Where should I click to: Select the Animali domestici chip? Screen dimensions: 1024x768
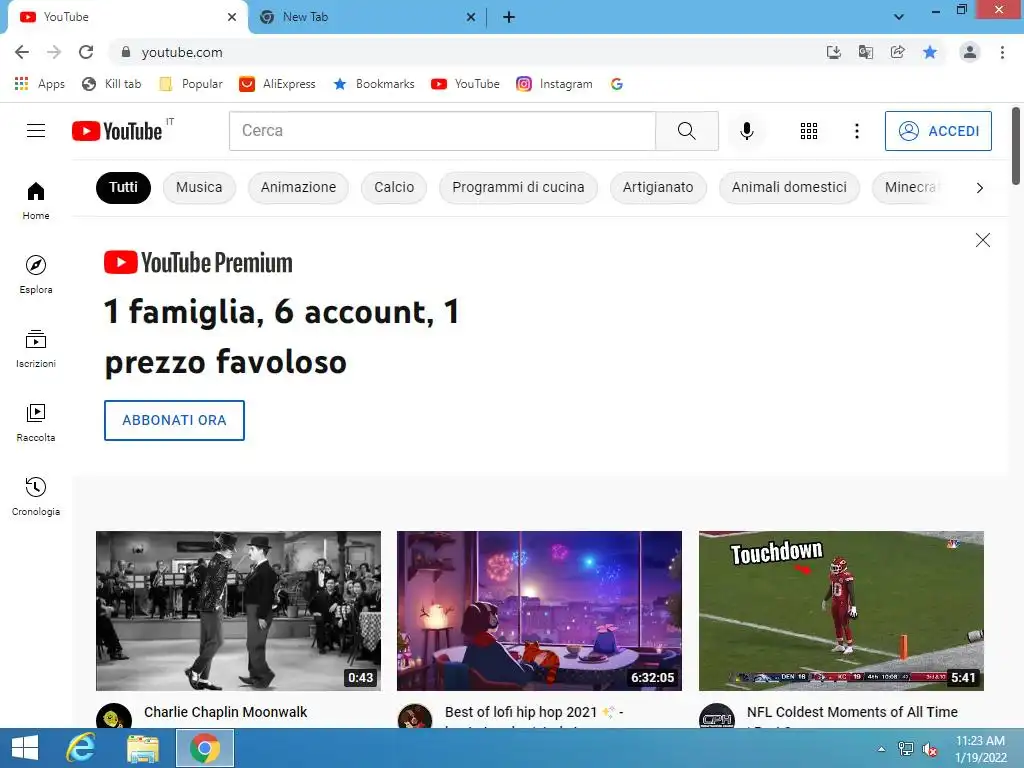789,188
